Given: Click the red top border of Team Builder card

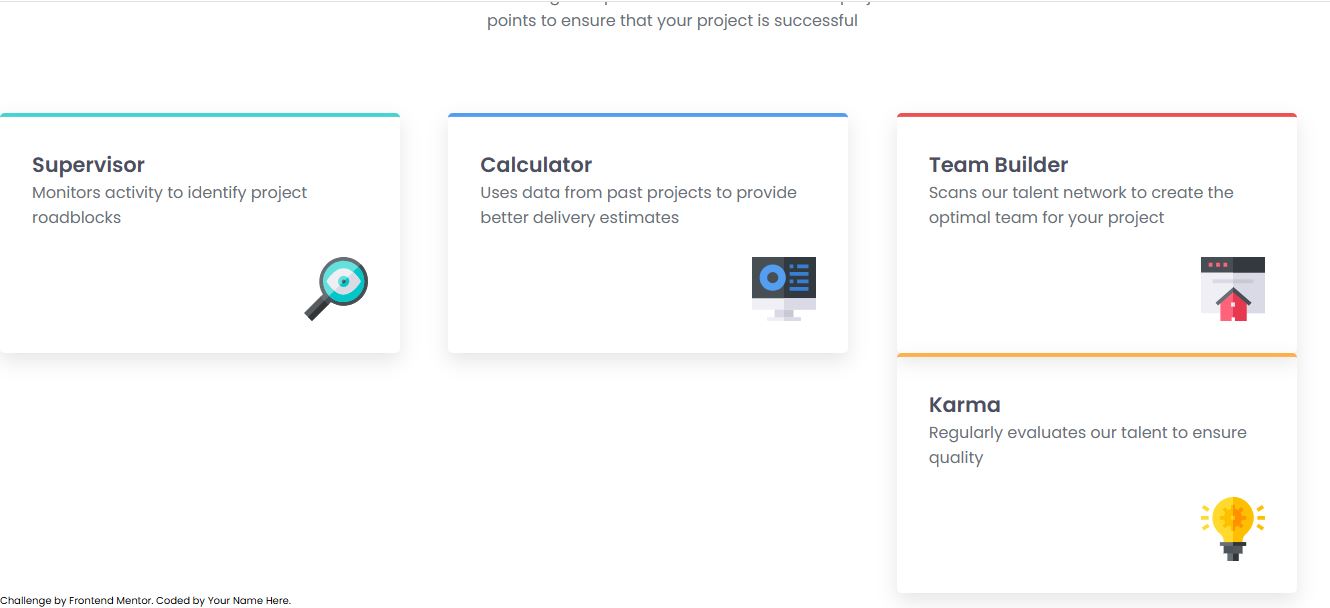Looking at the screenshot, I should pos(1096,115).
